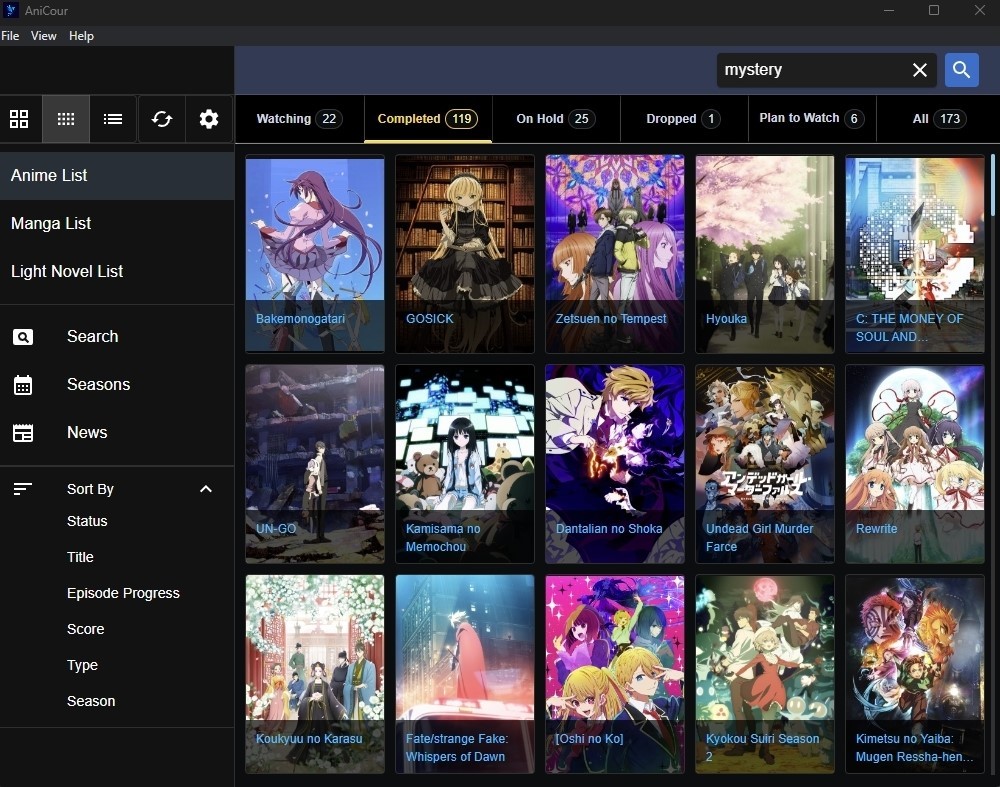Open the Rewrite cover
The height and width of the screenshot is (787, 1000).
915,464
